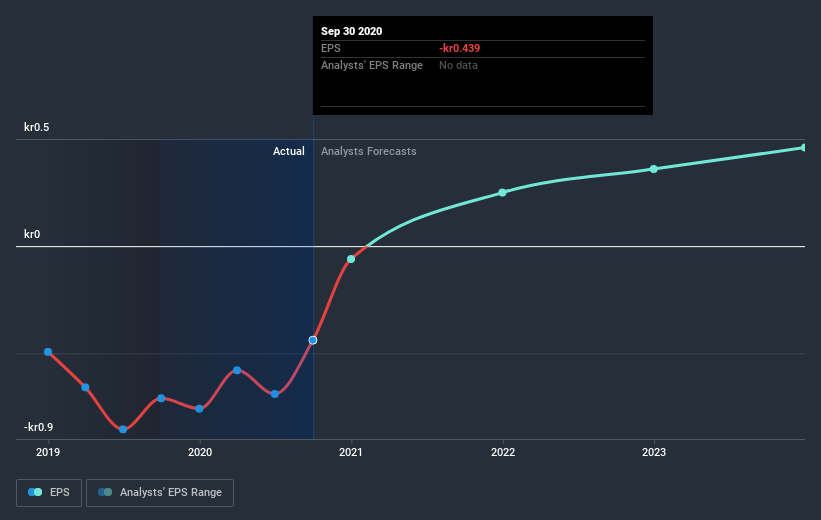The height and width of the screenshot is (520, 821).
Task: Click the 'Actual' section label
Action: pyautogui.click(x=289, y=151)
